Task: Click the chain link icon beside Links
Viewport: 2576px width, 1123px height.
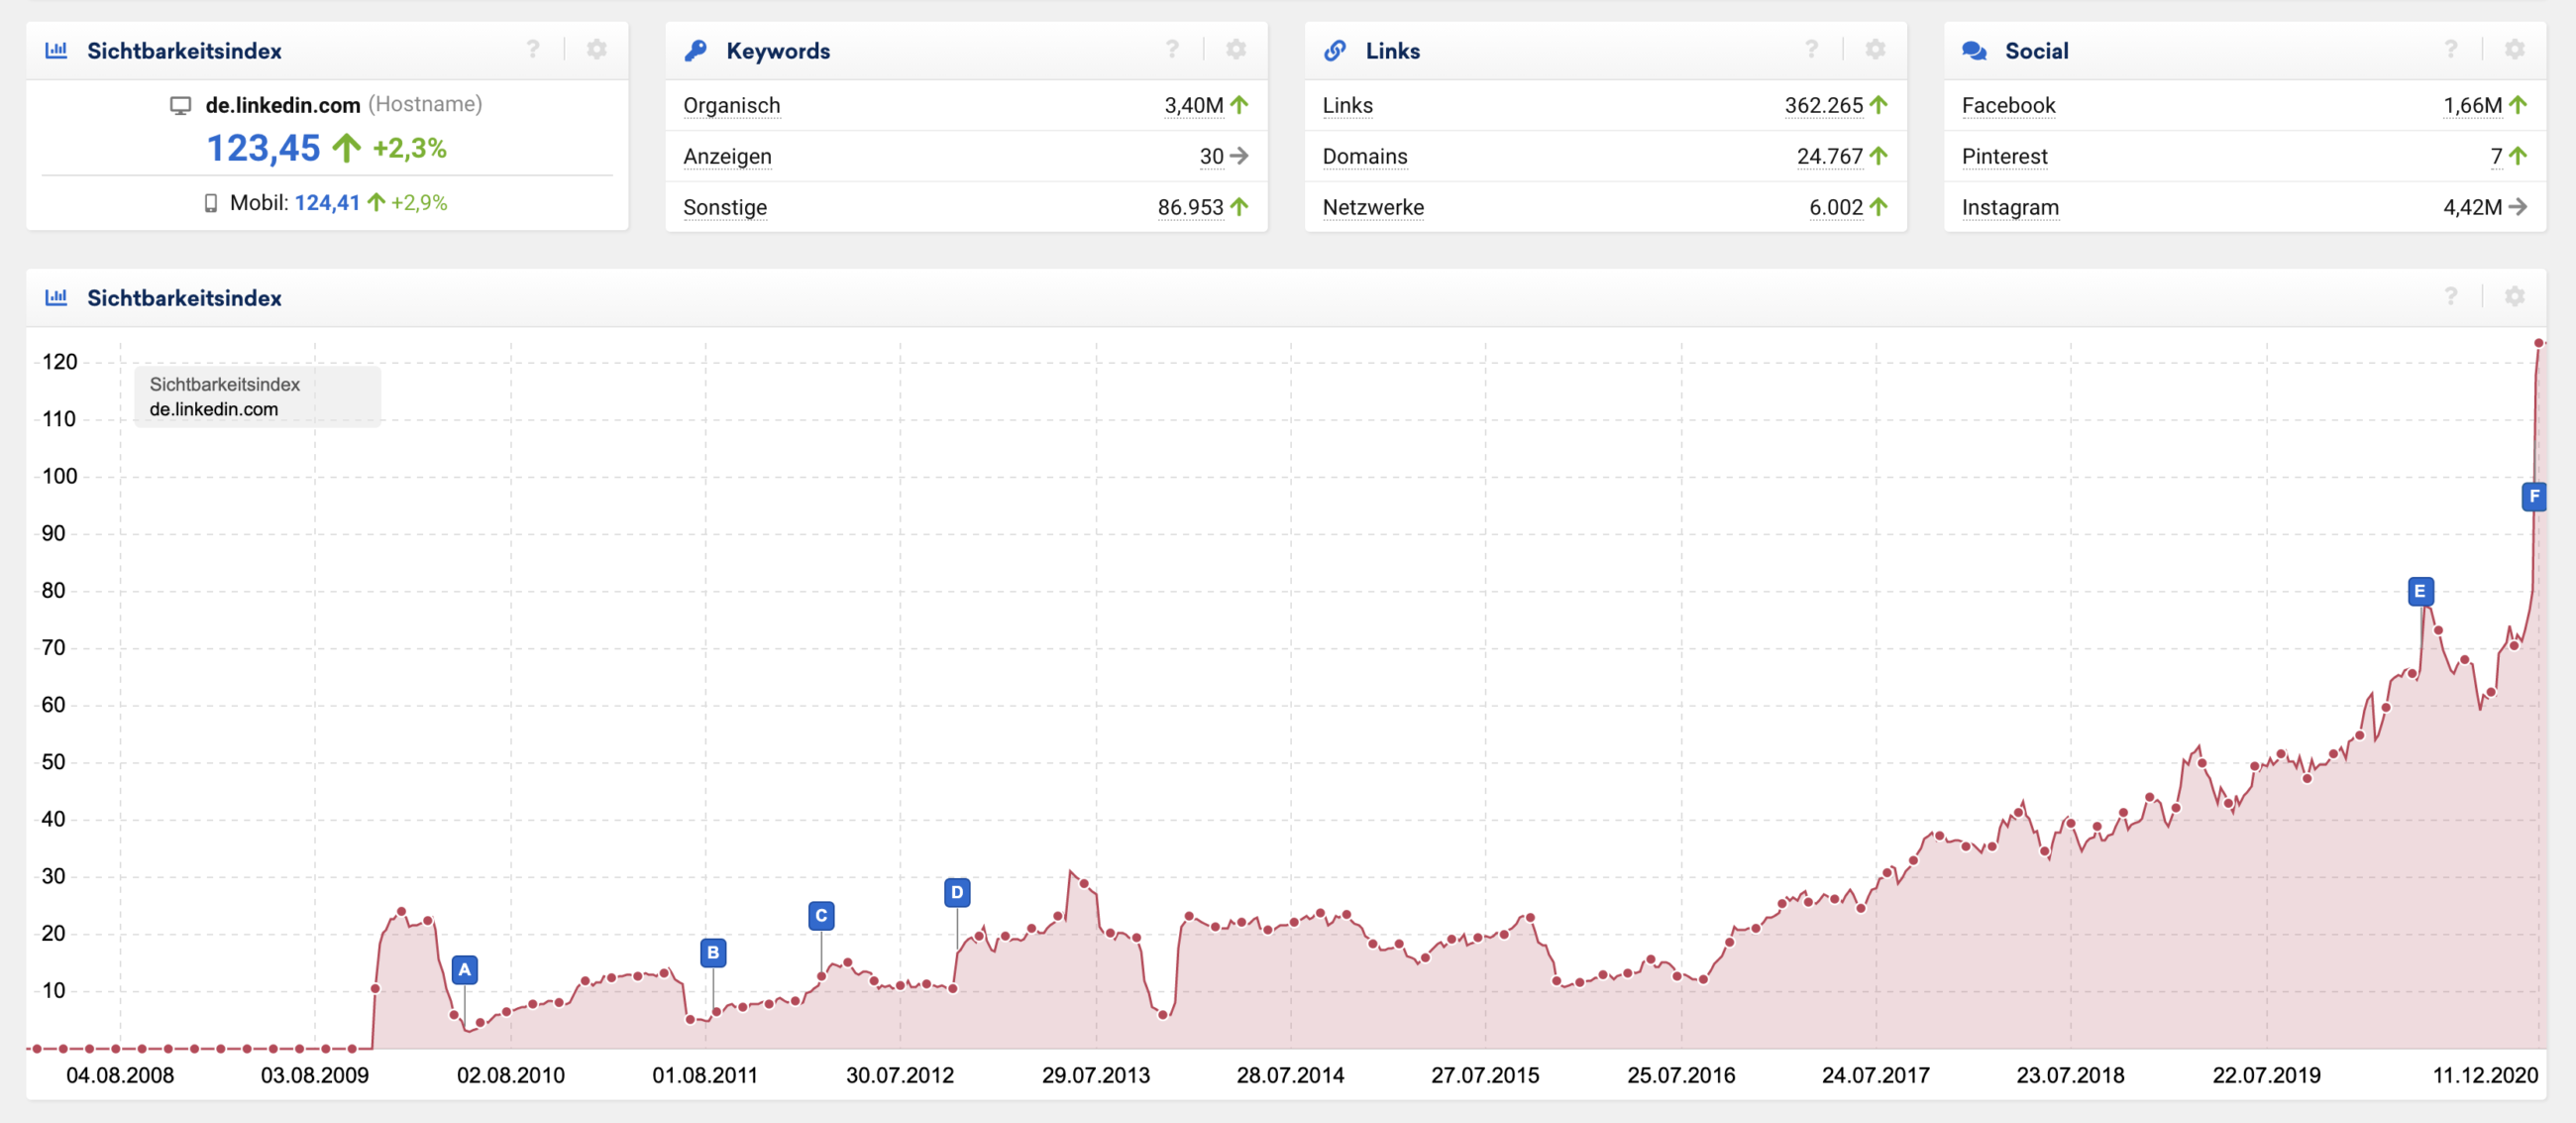Action: (1335, 50)
